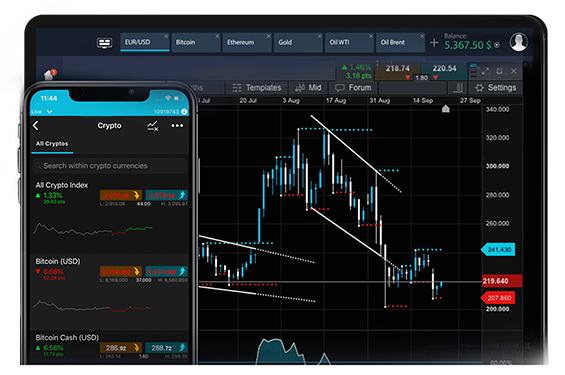Tap Bitcoin (USD) buy price 9,431.900
Screen dimensions: 565x375
(x=166, y=271)
